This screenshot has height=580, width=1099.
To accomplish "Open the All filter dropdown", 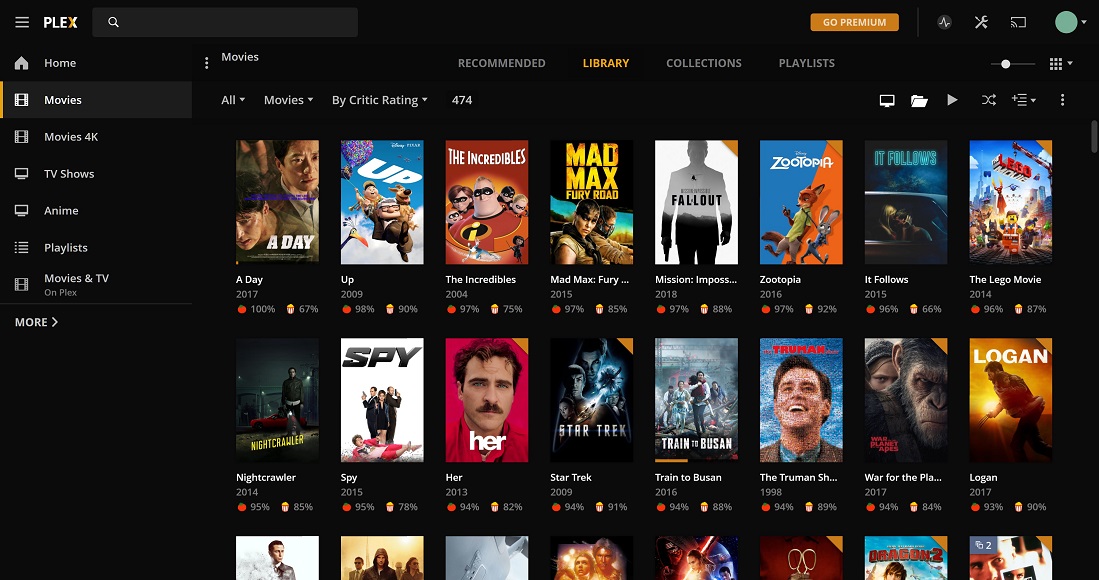I will [232, 100].
